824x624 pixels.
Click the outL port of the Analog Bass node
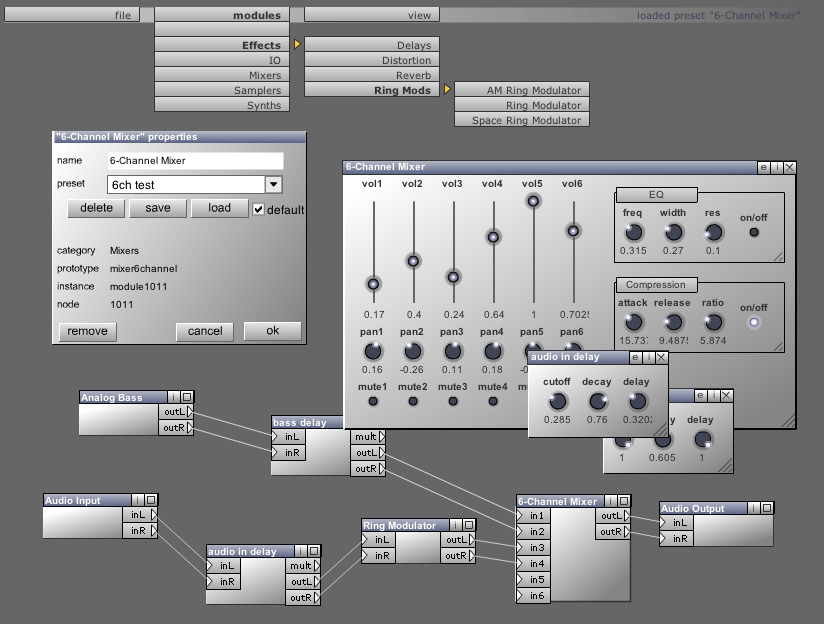pos(176,412)
